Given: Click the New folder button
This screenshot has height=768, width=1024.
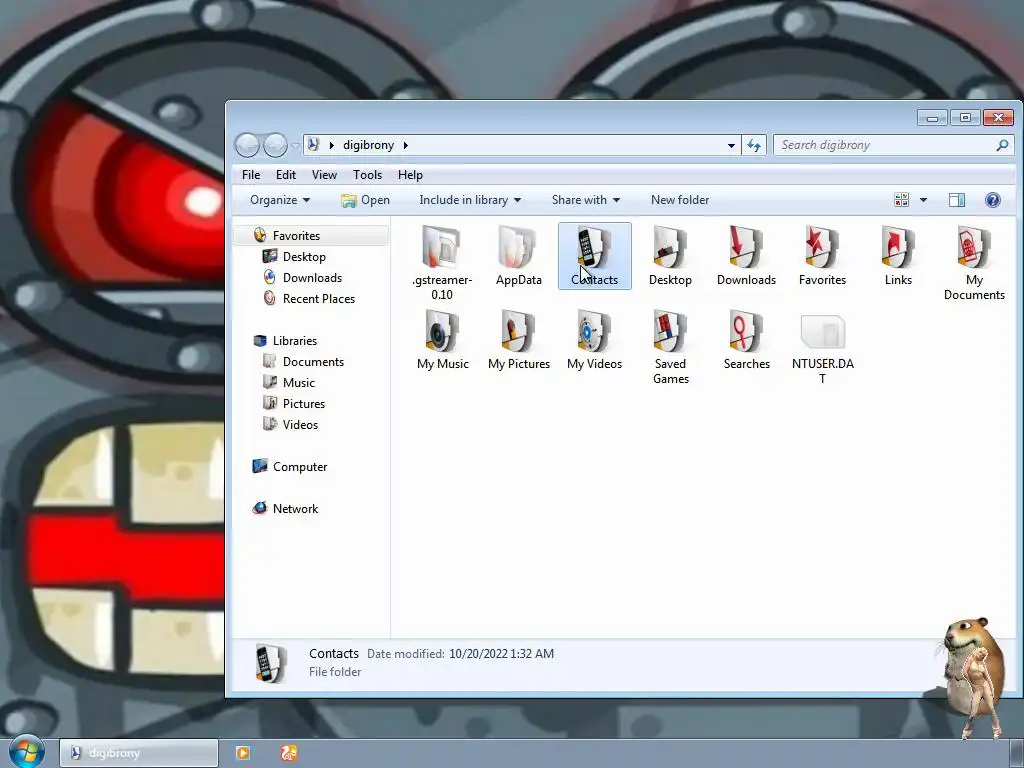Looking at the screenshot, I should [x=680, y=200].
